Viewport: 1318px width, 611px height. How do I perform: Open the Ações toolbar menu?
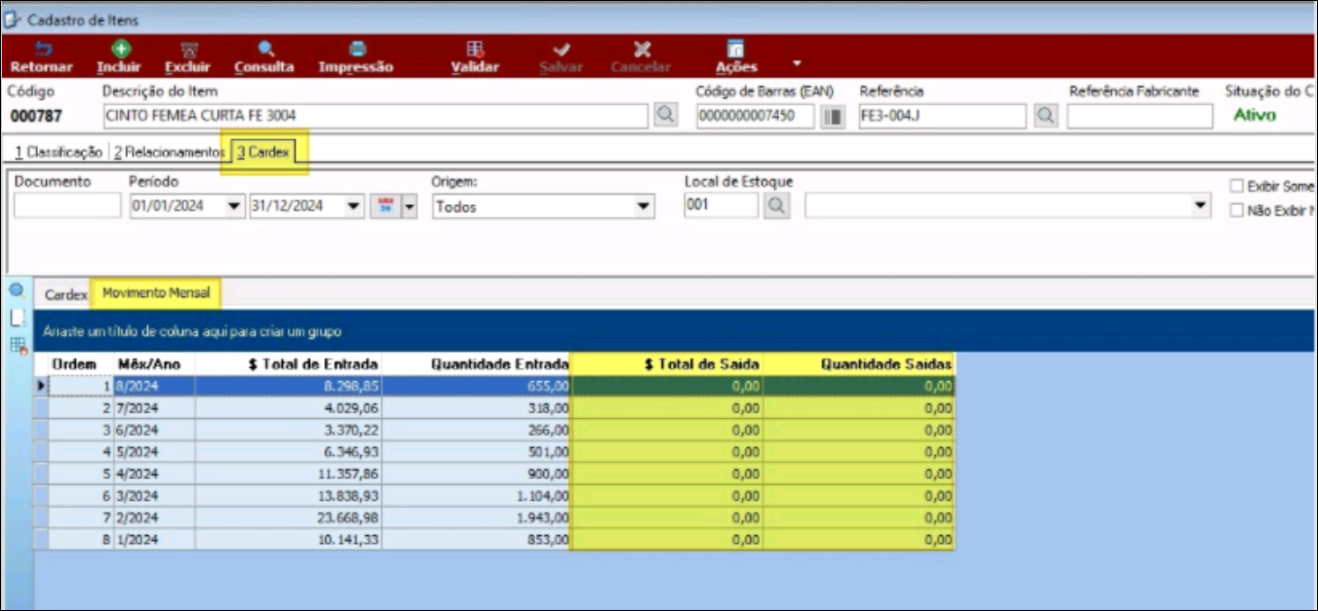(737, 57)
